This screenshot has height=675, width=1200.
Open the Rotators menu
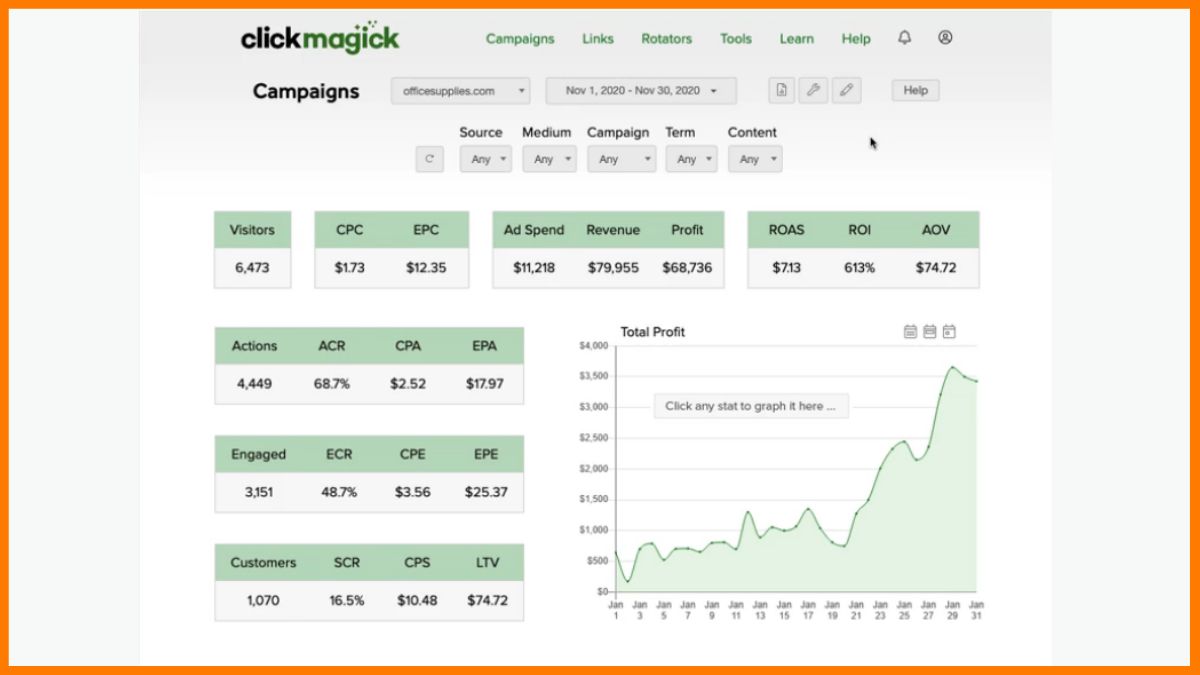click(666, 39)
